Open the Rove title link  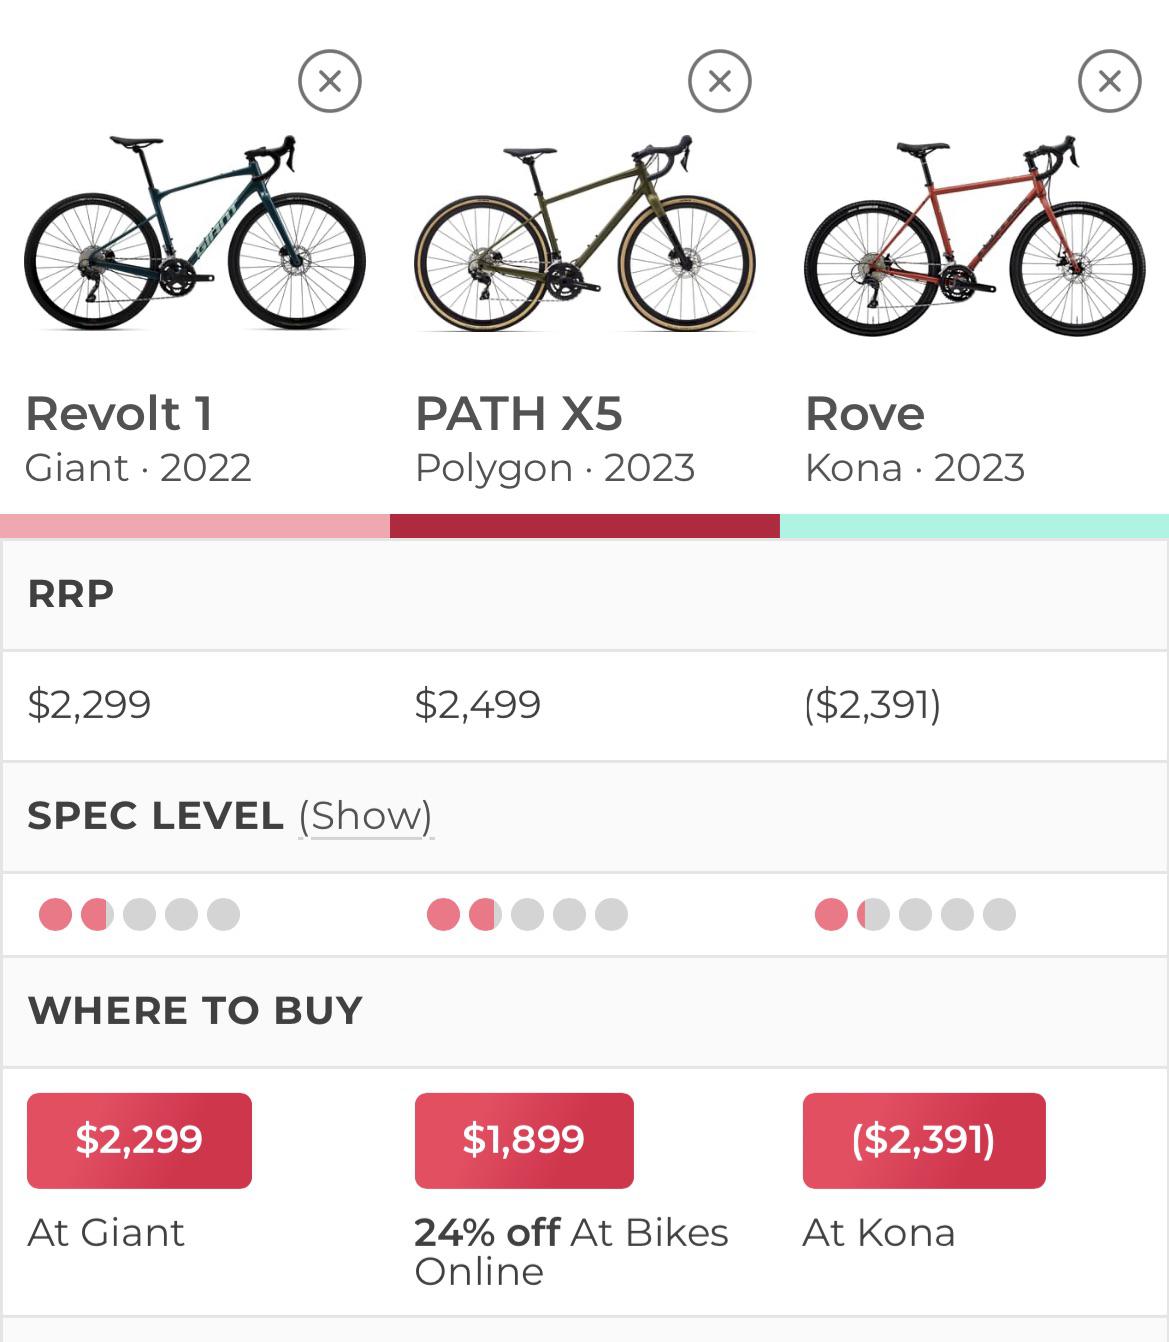click(x=865, y=413)
